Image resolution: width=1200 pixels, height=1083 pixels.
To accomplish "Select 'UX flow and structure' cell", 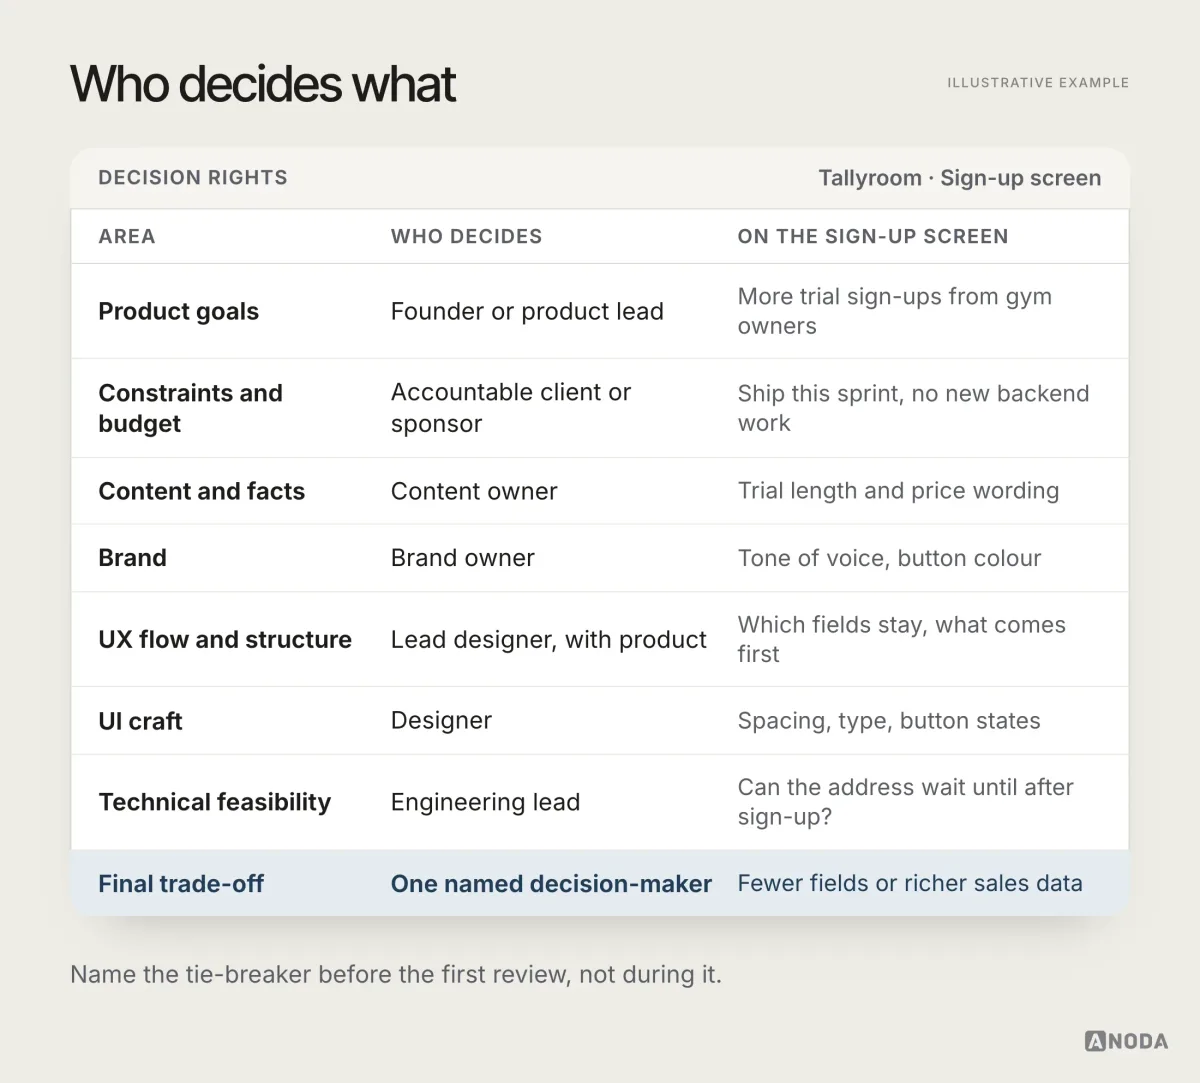I will click(225, 639).
